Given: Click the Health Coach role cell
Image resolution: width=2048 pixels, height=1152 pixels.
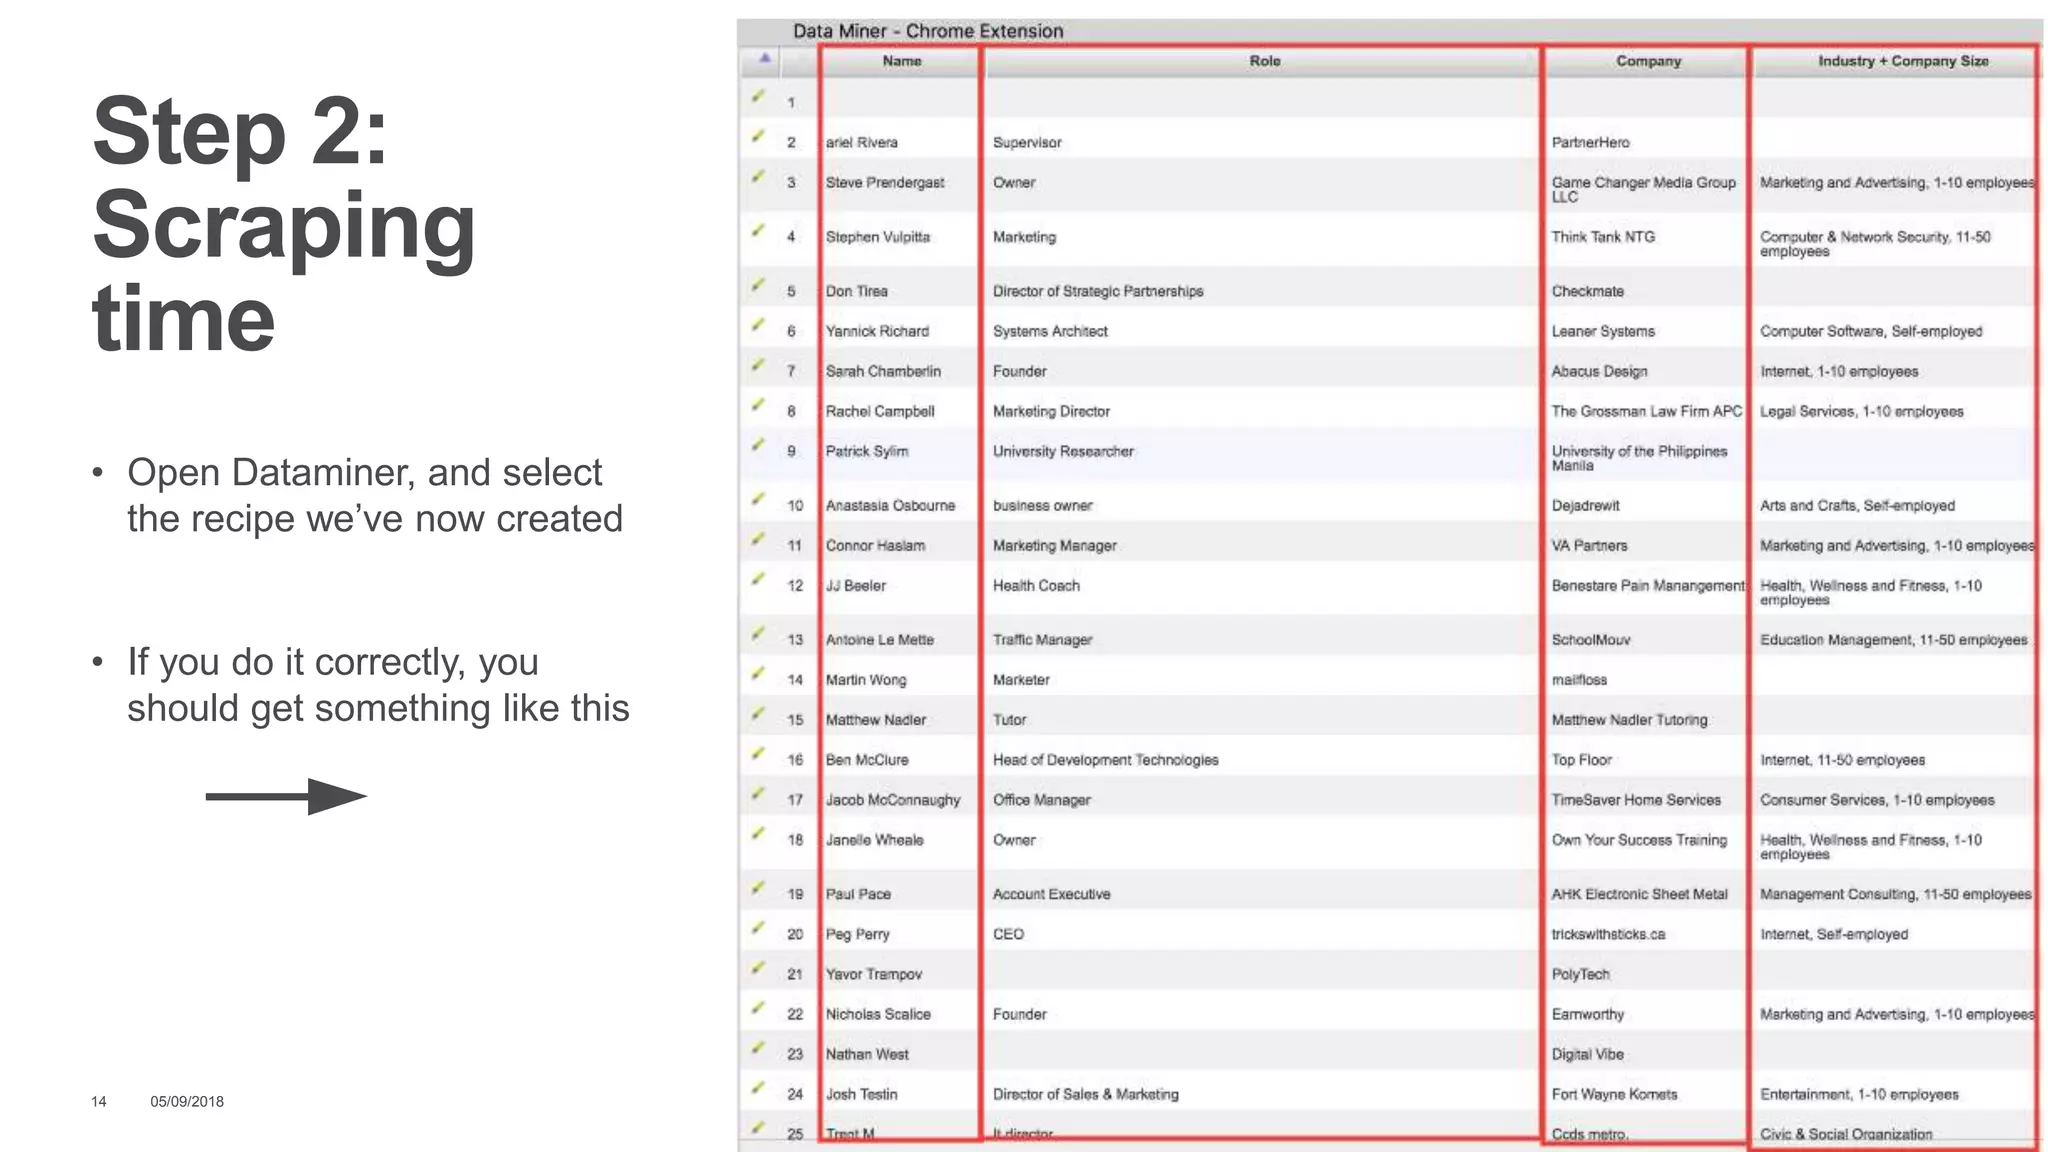Looking at the screenshot, I should coord(1036,586).
